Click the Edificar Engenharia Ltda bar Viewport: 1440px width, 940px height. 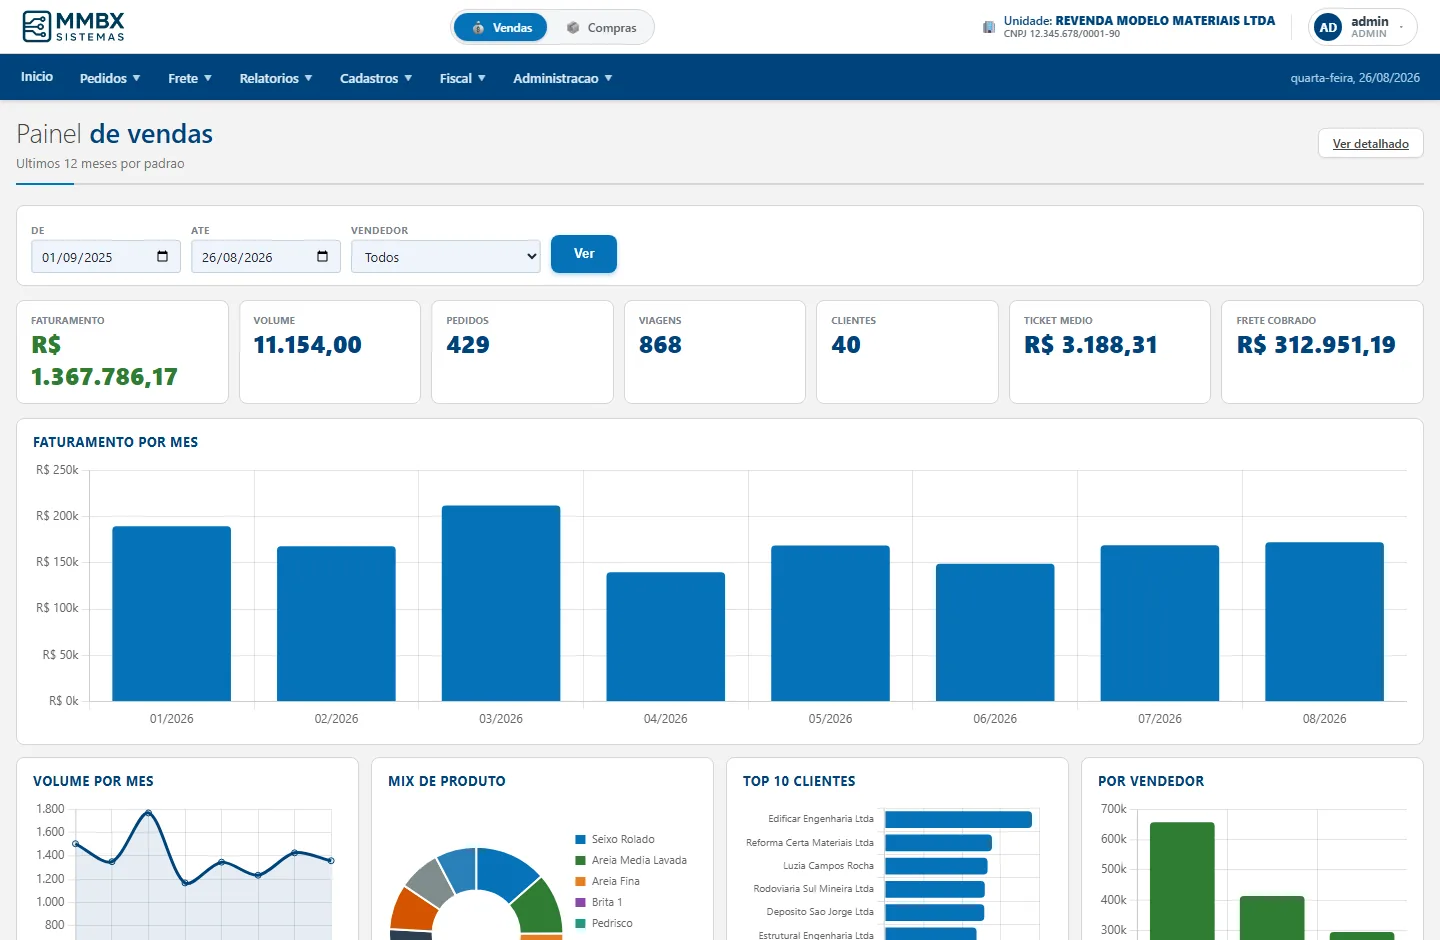click(958, 820)
